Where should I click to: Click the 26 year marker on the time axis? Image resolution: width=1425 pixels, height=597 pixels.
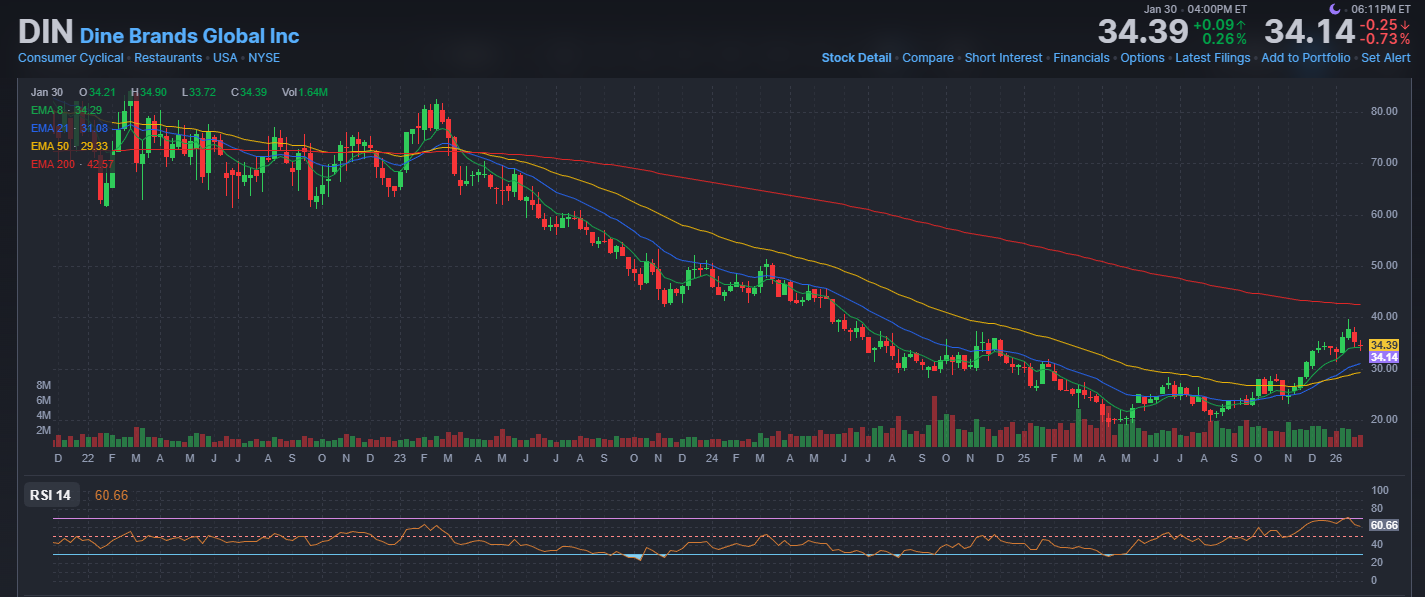(x=1335, y=458)
